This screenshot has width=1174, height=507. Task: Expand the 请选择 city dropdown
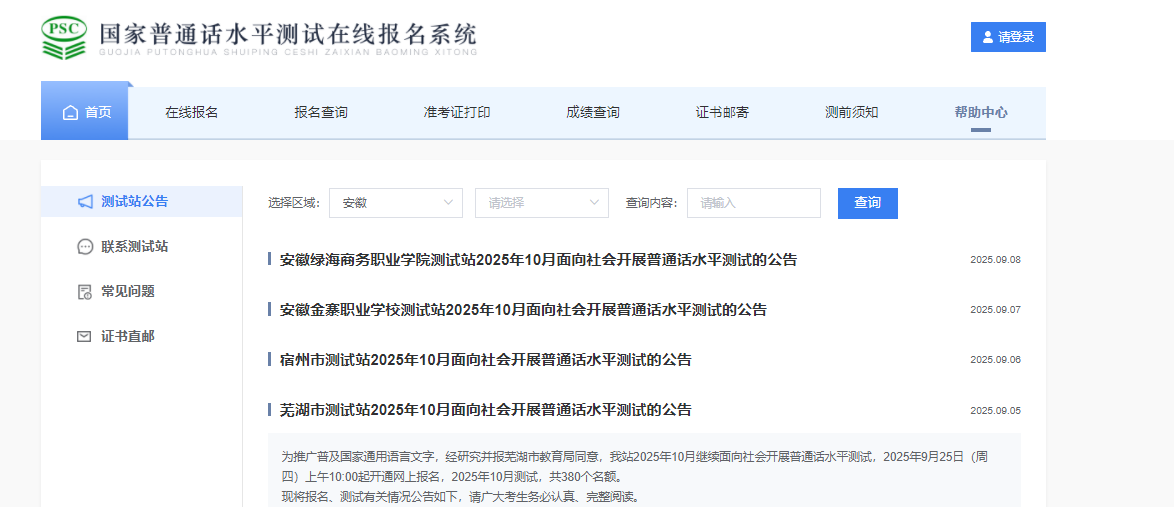pos(541,203)
